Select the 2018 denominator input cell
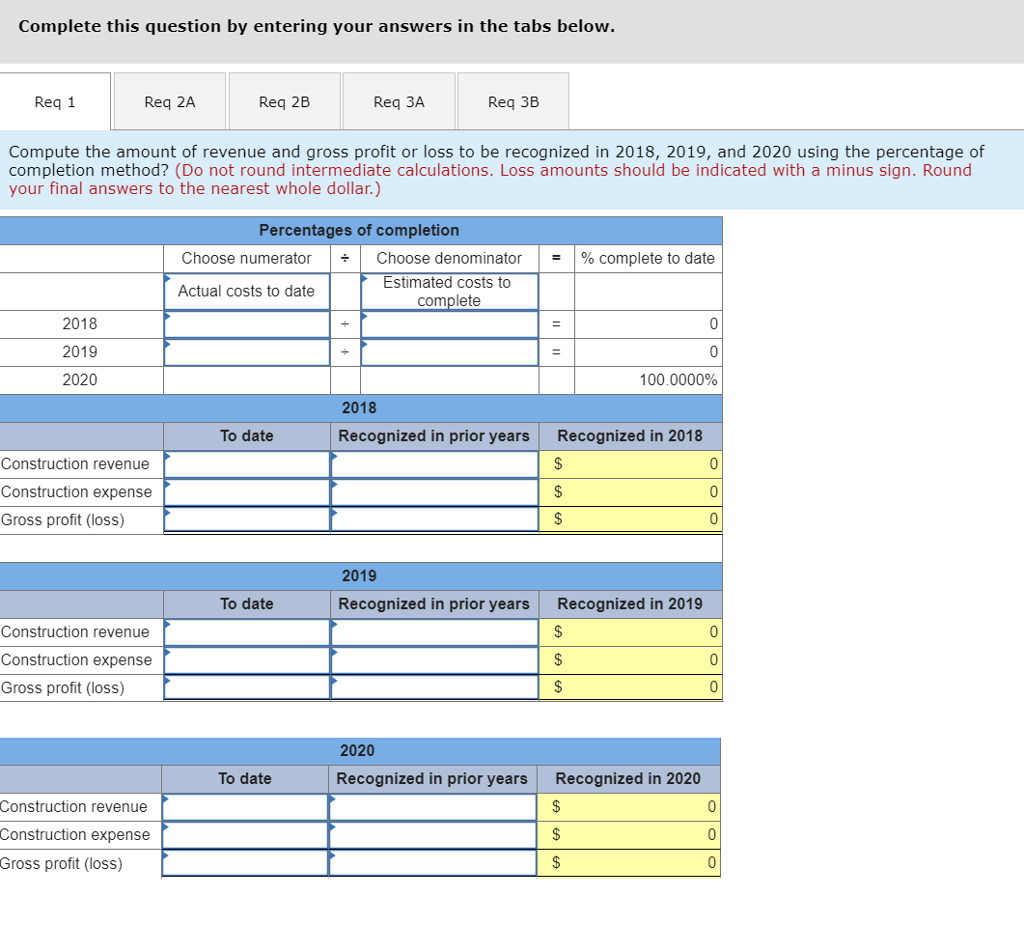This screenshot has height=925, width=1024. [449, 324]
